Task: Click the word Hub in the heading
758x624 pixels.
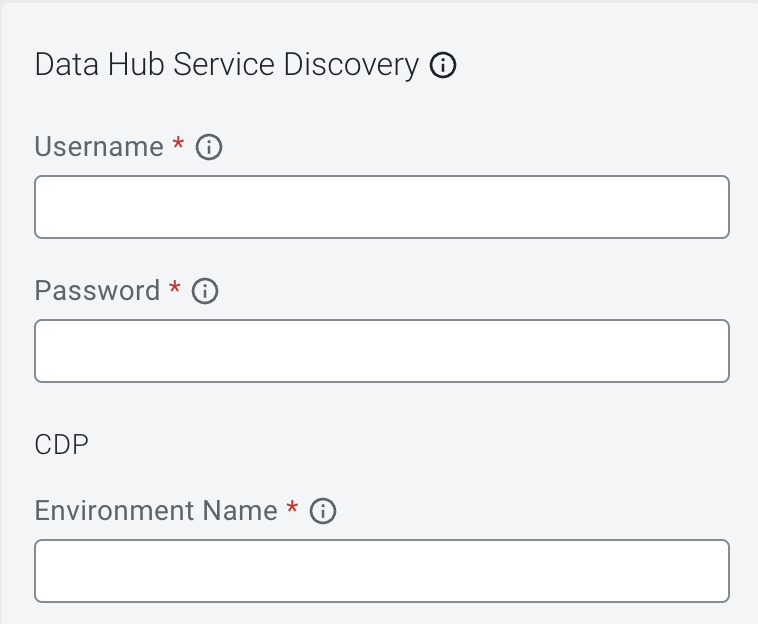Action: click(136, 64)
